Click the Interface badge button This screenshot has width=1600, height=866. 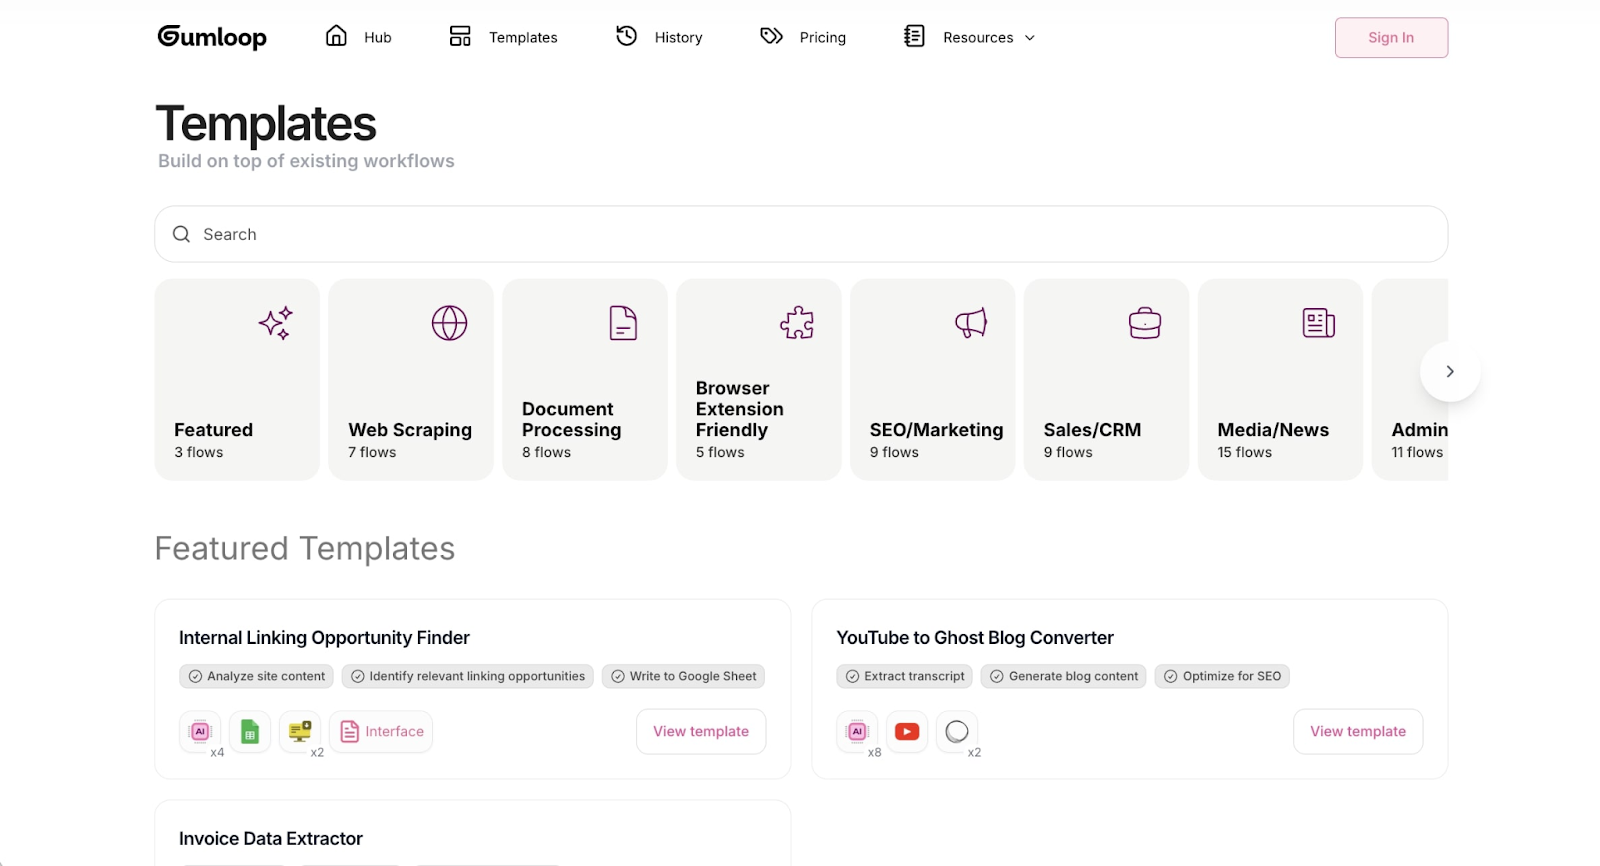point(381,732)
